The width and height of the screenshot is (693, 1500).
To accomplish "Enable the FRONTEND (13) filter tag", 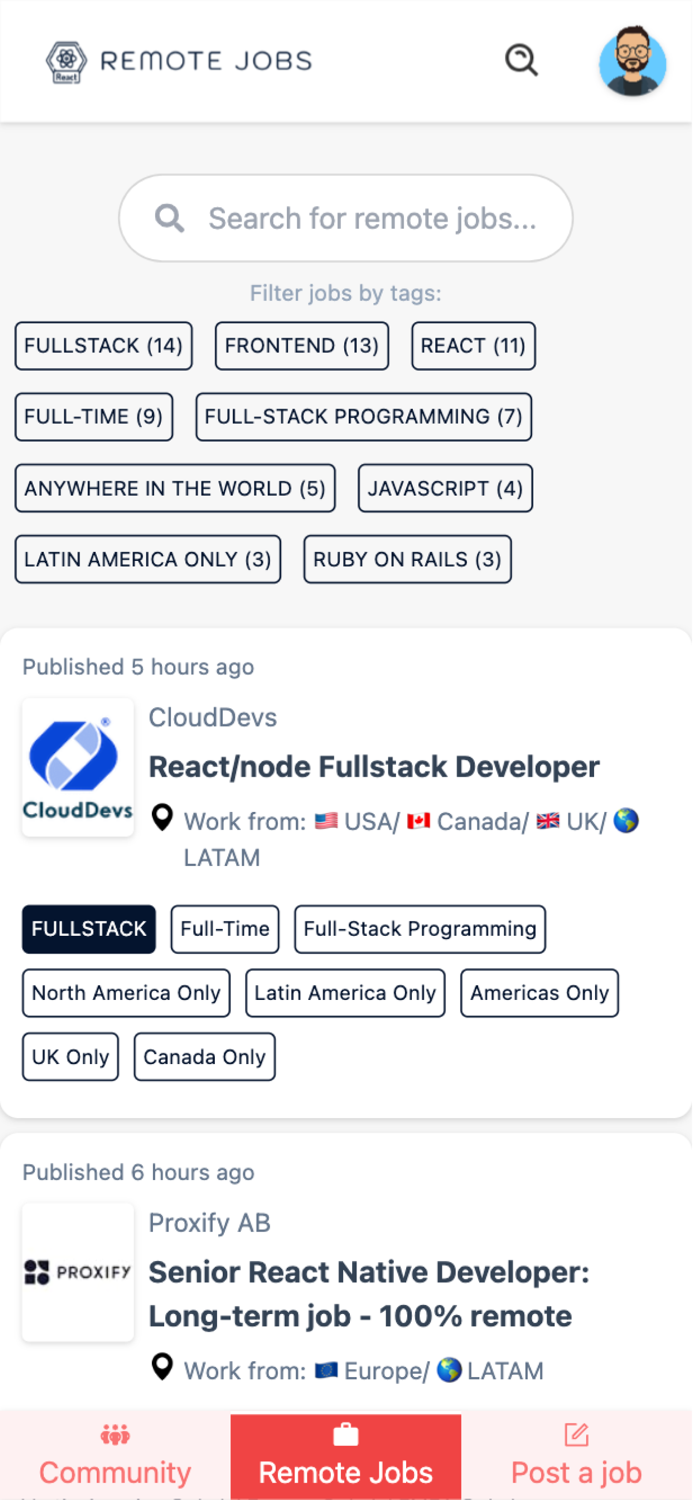I will coord(301,346).
